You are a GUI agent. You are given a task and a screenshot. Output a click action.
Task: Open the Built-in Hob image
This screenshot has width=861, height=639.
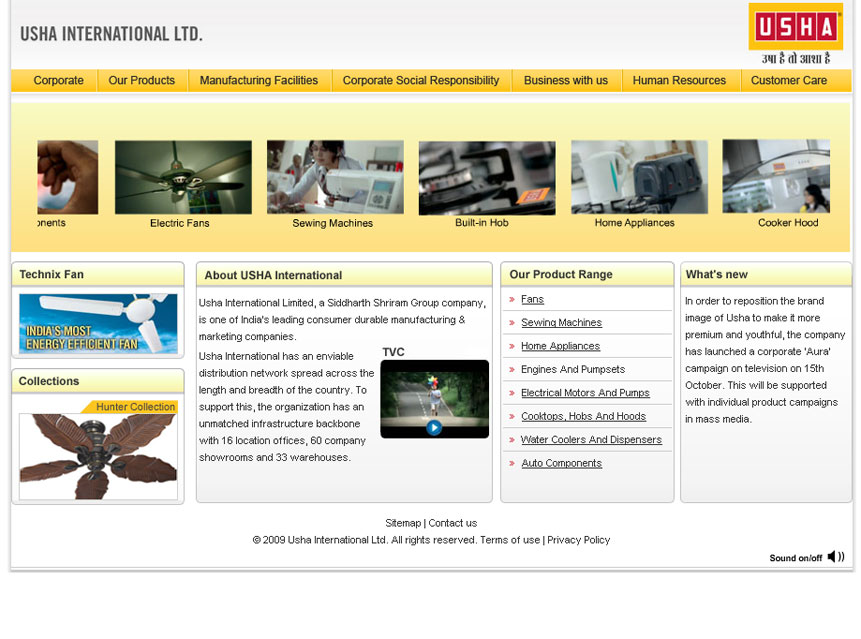tap(486, 177)
